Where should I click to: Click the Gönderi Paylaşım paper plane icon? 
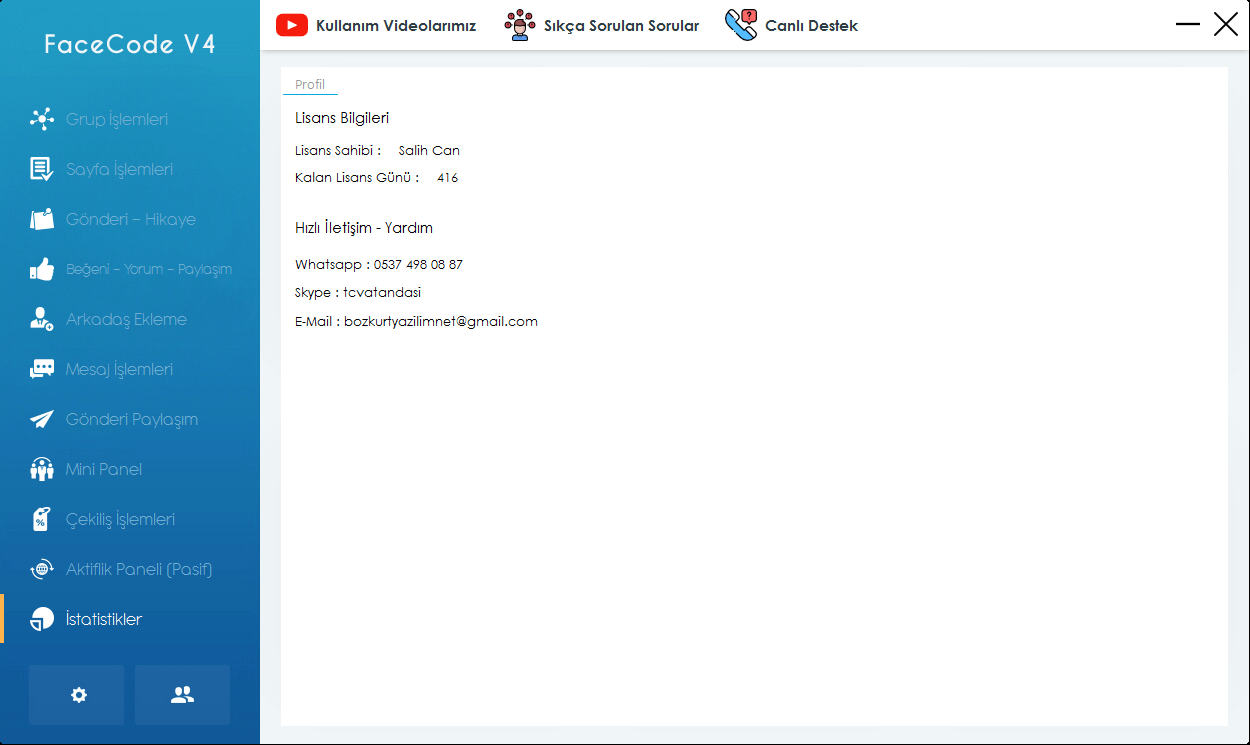tap(42, 419)
